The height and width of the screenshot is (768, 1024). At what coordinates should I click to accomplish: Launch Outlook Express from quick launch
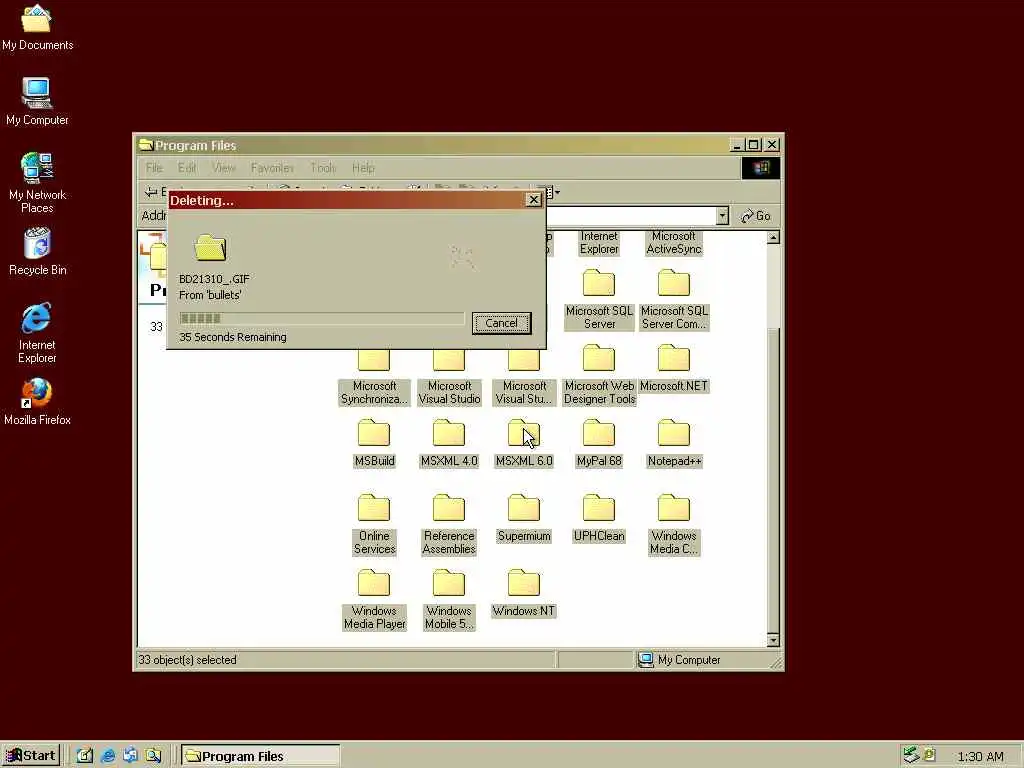pyautogui.click(x=130, y=756)
